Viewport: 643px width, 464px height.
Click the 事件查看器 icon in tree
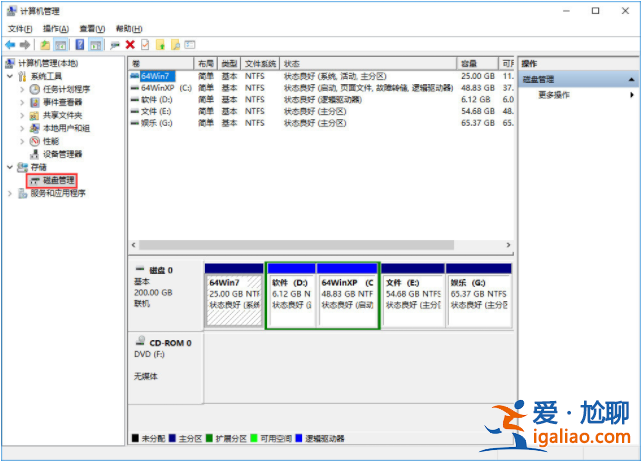tap(35, 103)
